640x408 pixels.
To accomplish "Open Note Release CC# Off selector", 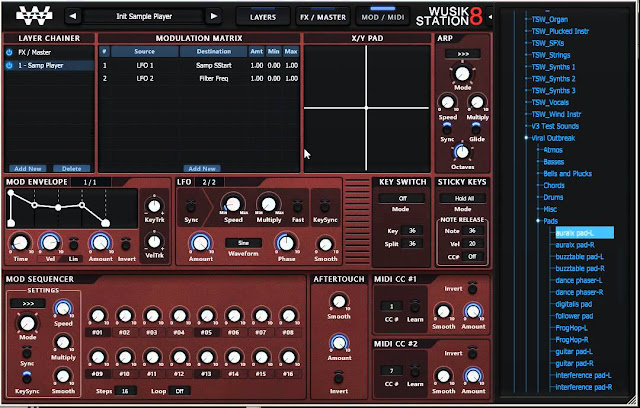I will [x=472, y=257].
